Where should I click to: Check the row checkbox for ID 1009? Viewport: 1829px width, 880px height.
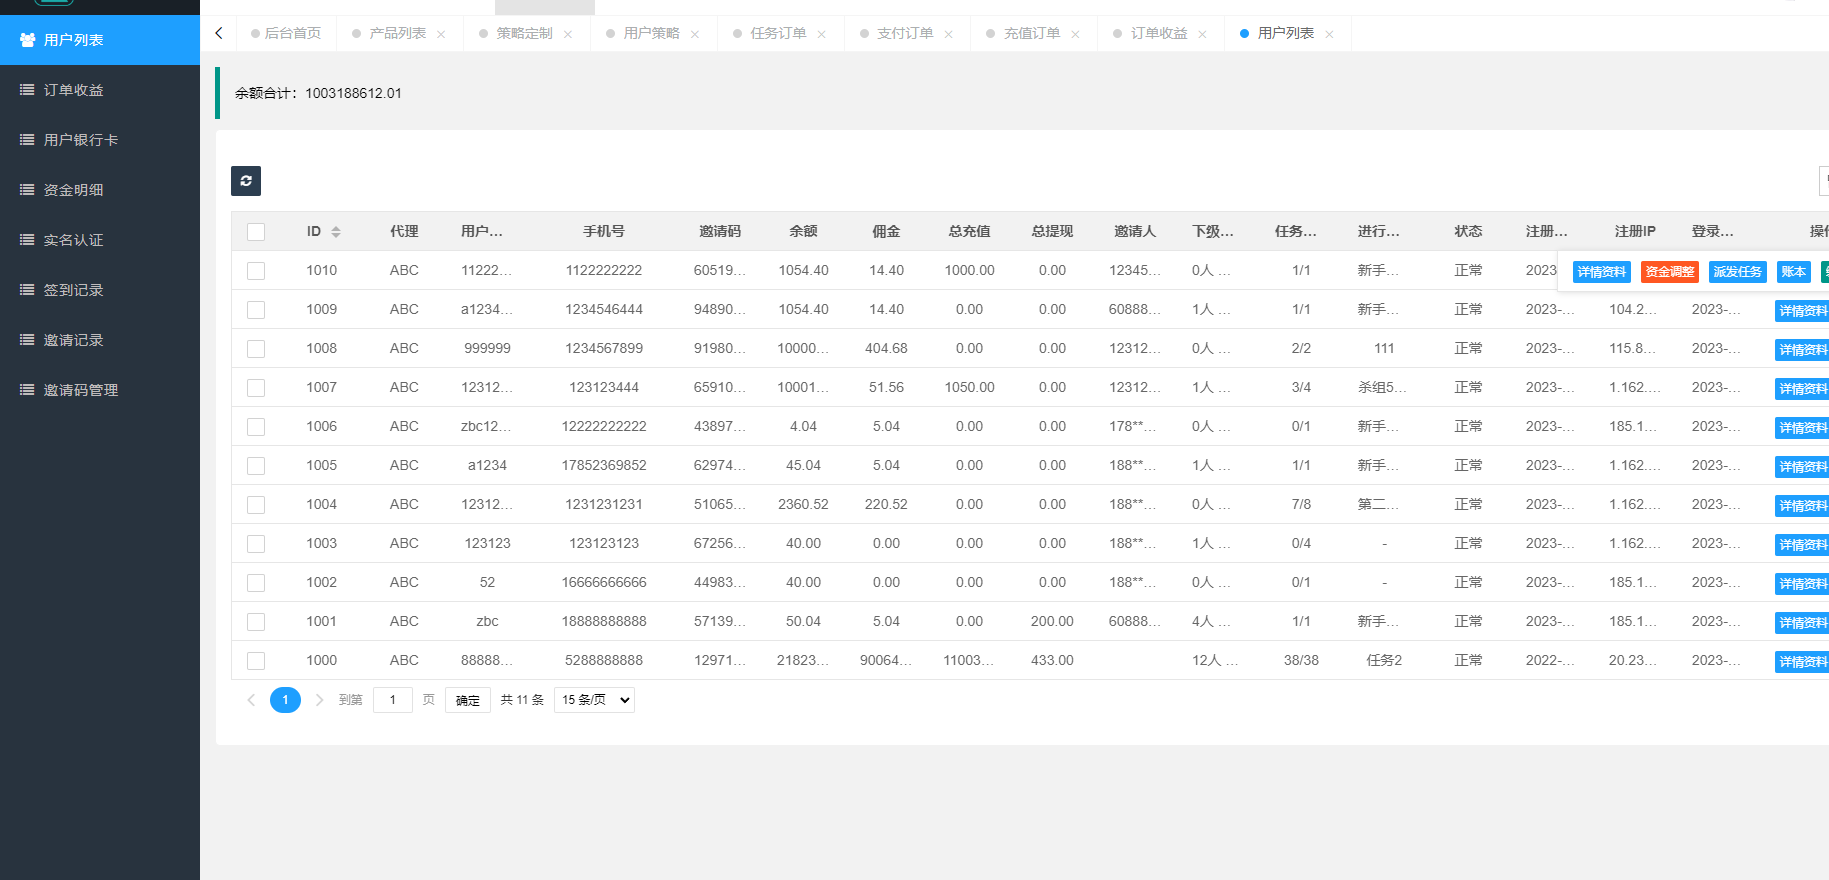pyautogui.click(x=256, y=310)
